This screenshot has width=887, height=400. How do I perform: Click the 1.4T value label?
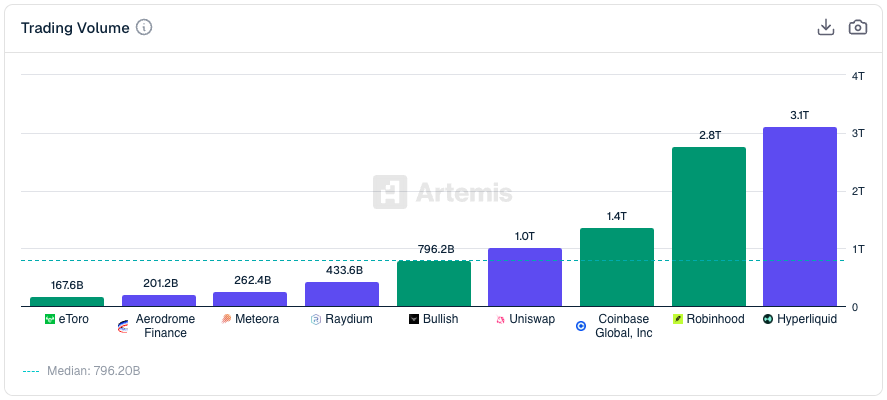click(x=617, y=216)
